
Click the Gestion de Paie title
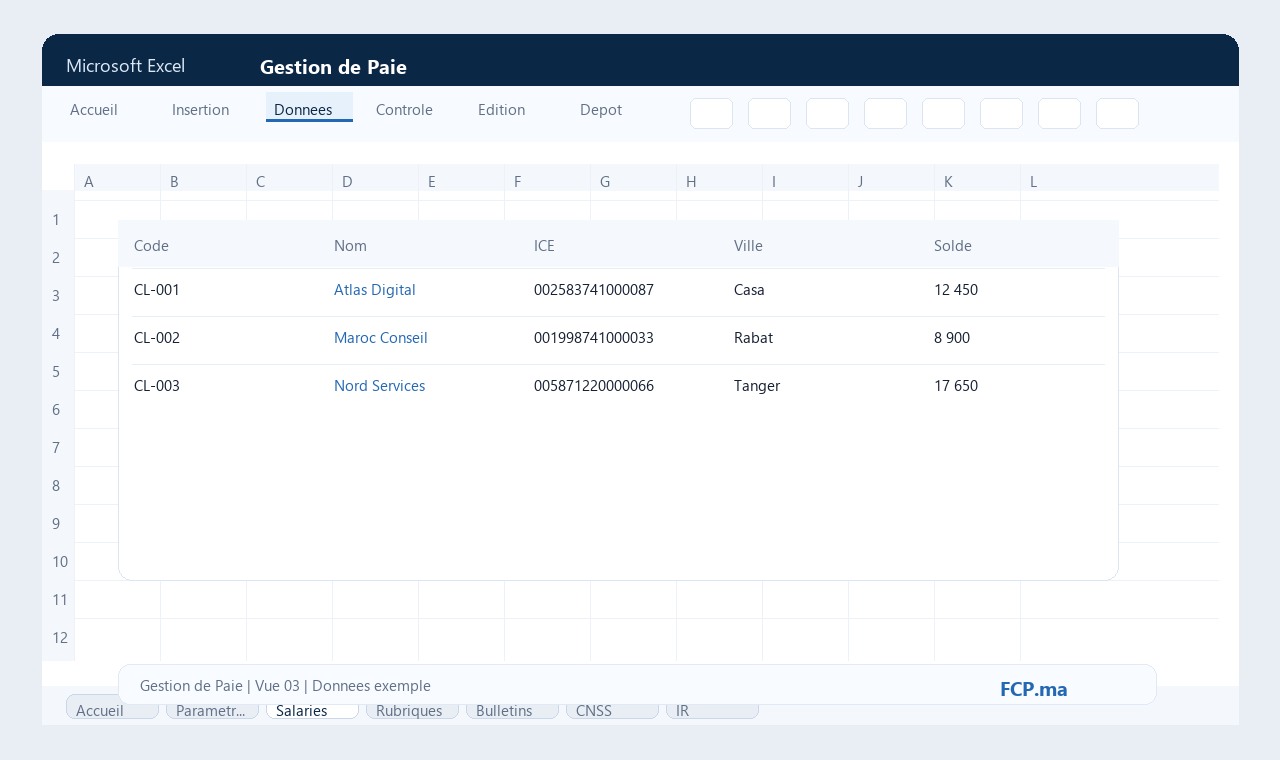[x=333, y=67]
